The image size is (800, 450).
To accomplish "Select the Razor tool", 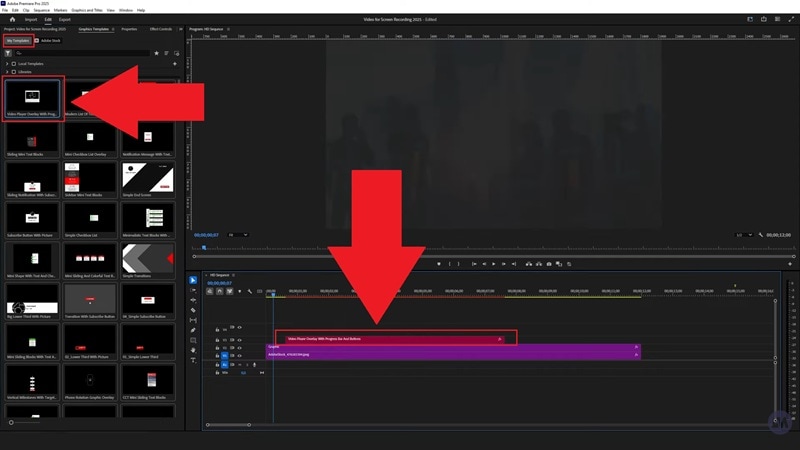I will pyautogui.click(x=193, y=310).
